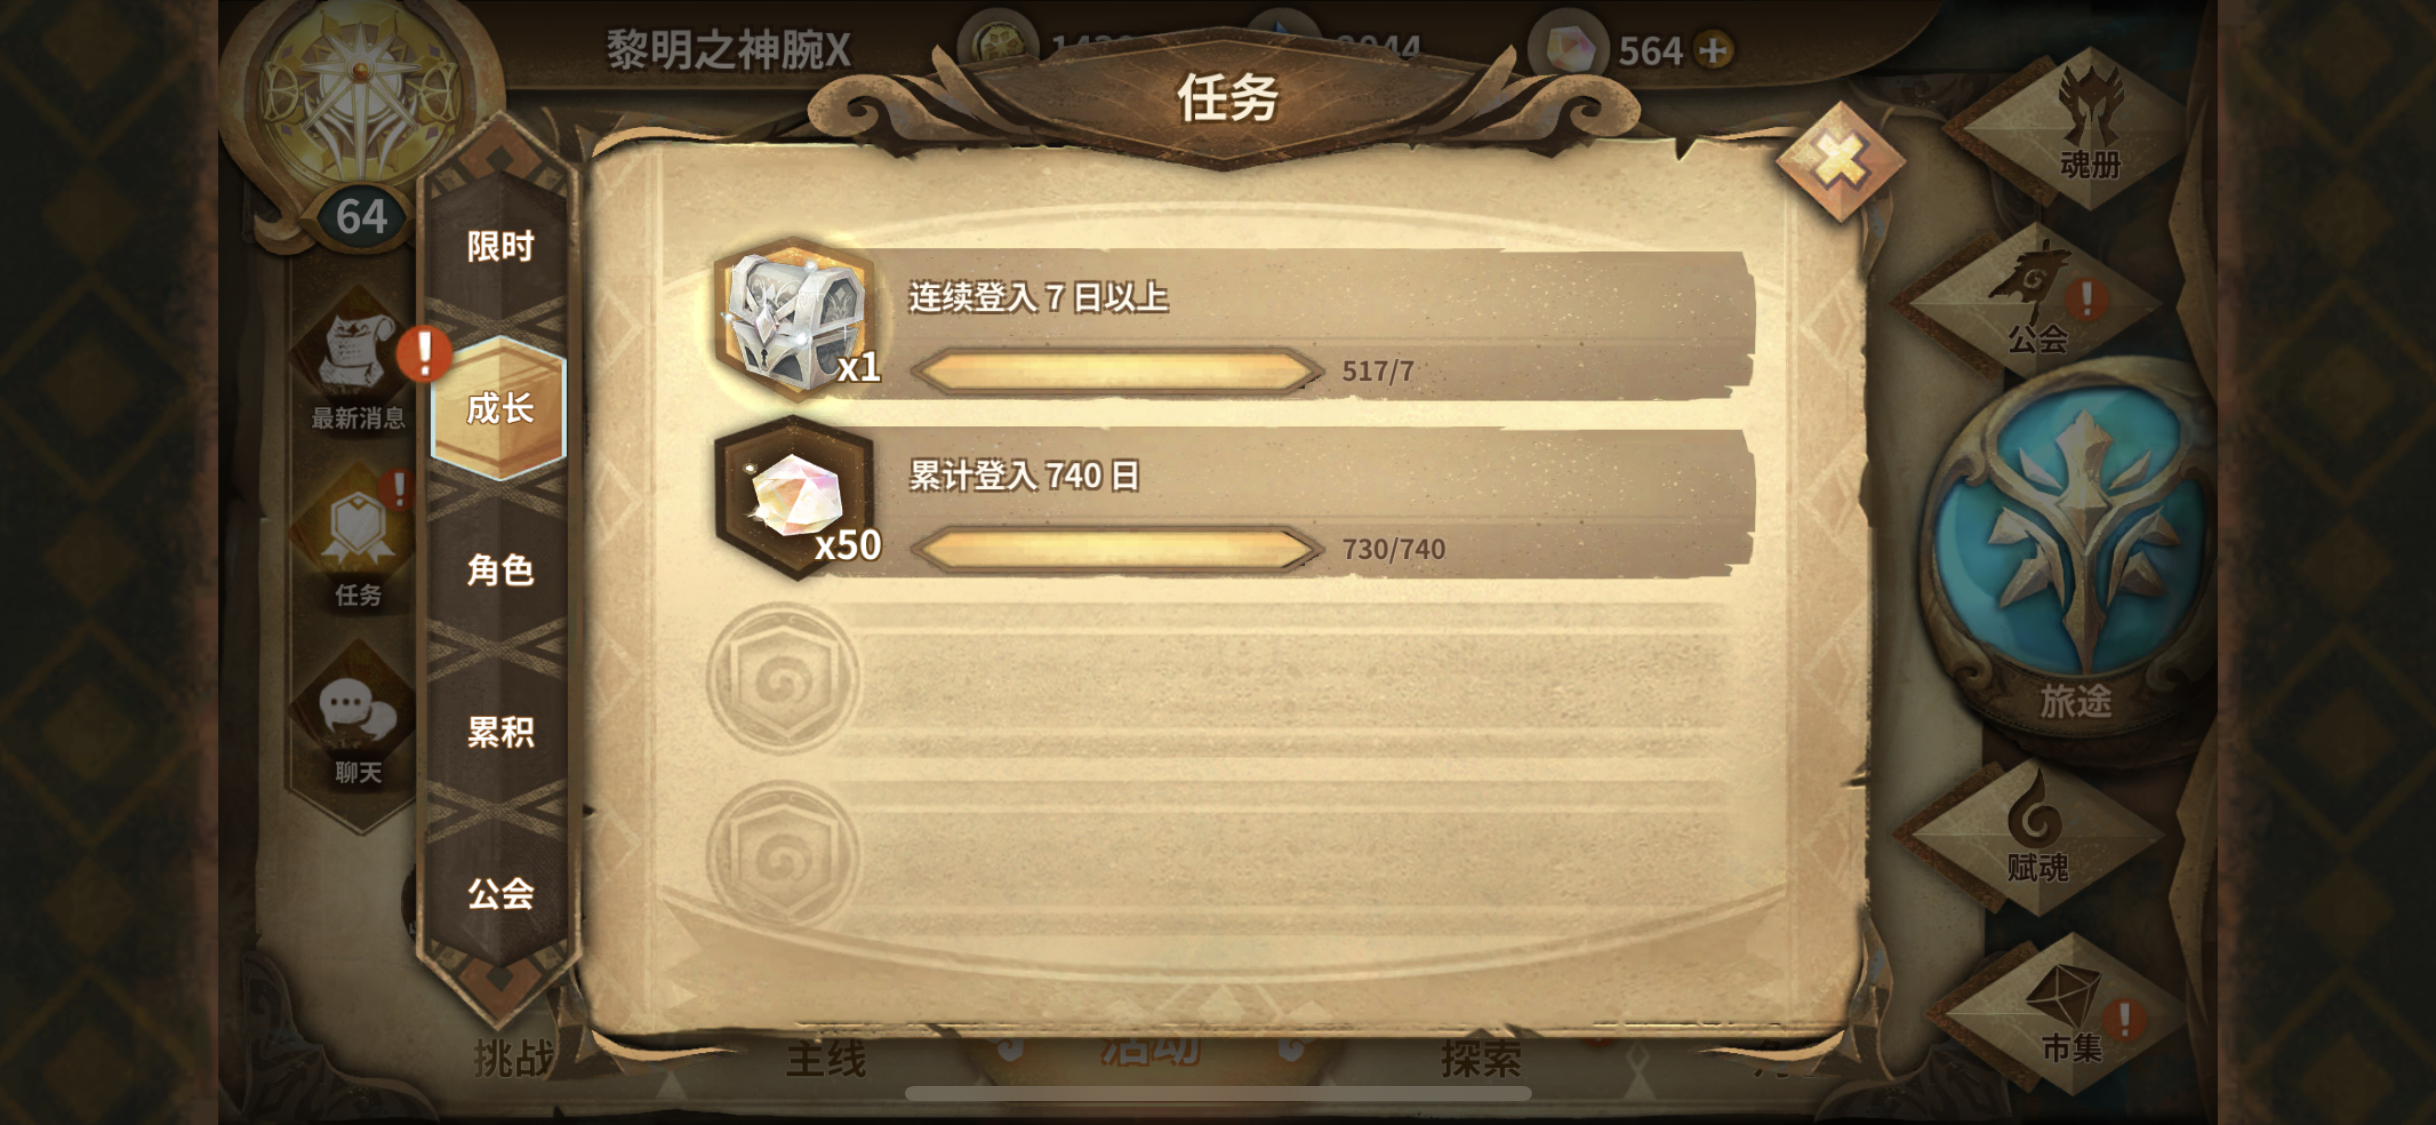Add crystals with the plus icon
The image size is (2436, 1125).
1714,50
